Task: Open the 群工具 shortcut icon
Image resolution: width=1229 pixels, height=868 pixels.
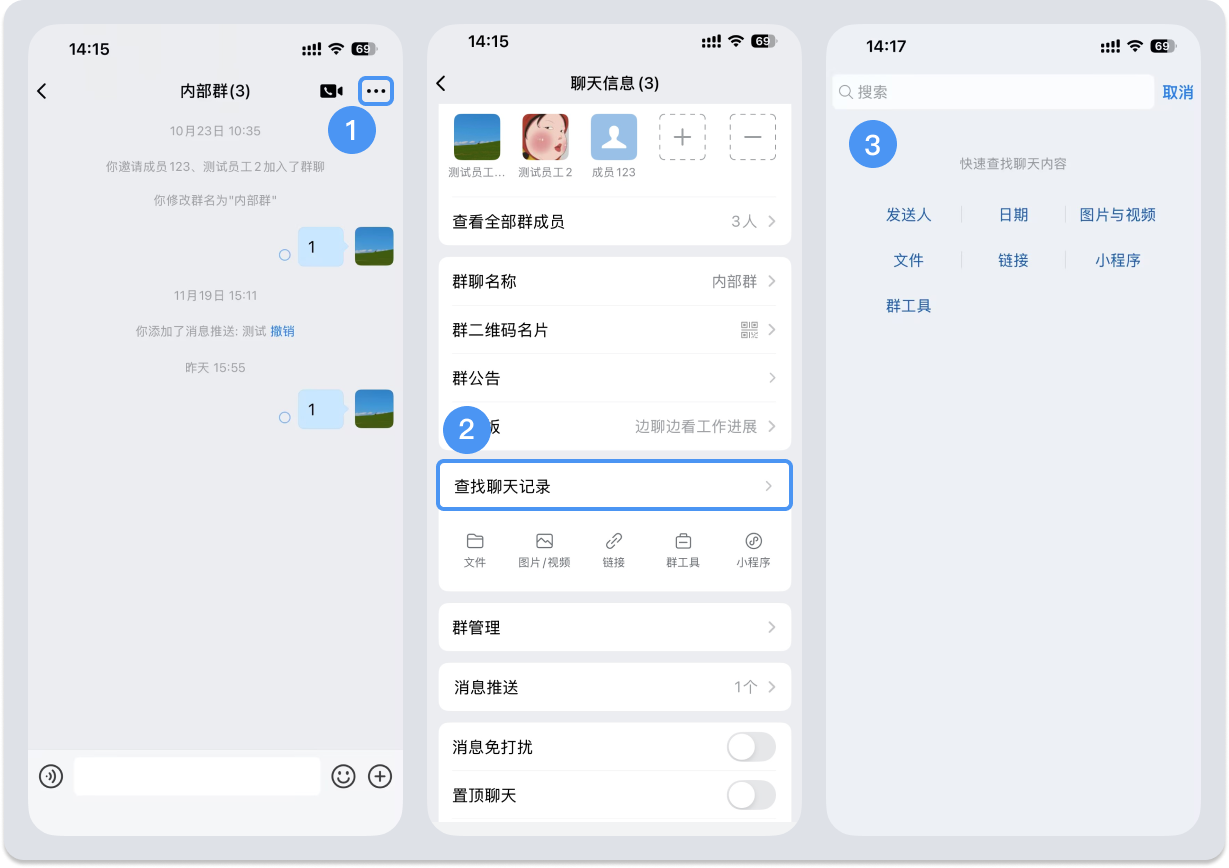Action: [x=683, y=549]
